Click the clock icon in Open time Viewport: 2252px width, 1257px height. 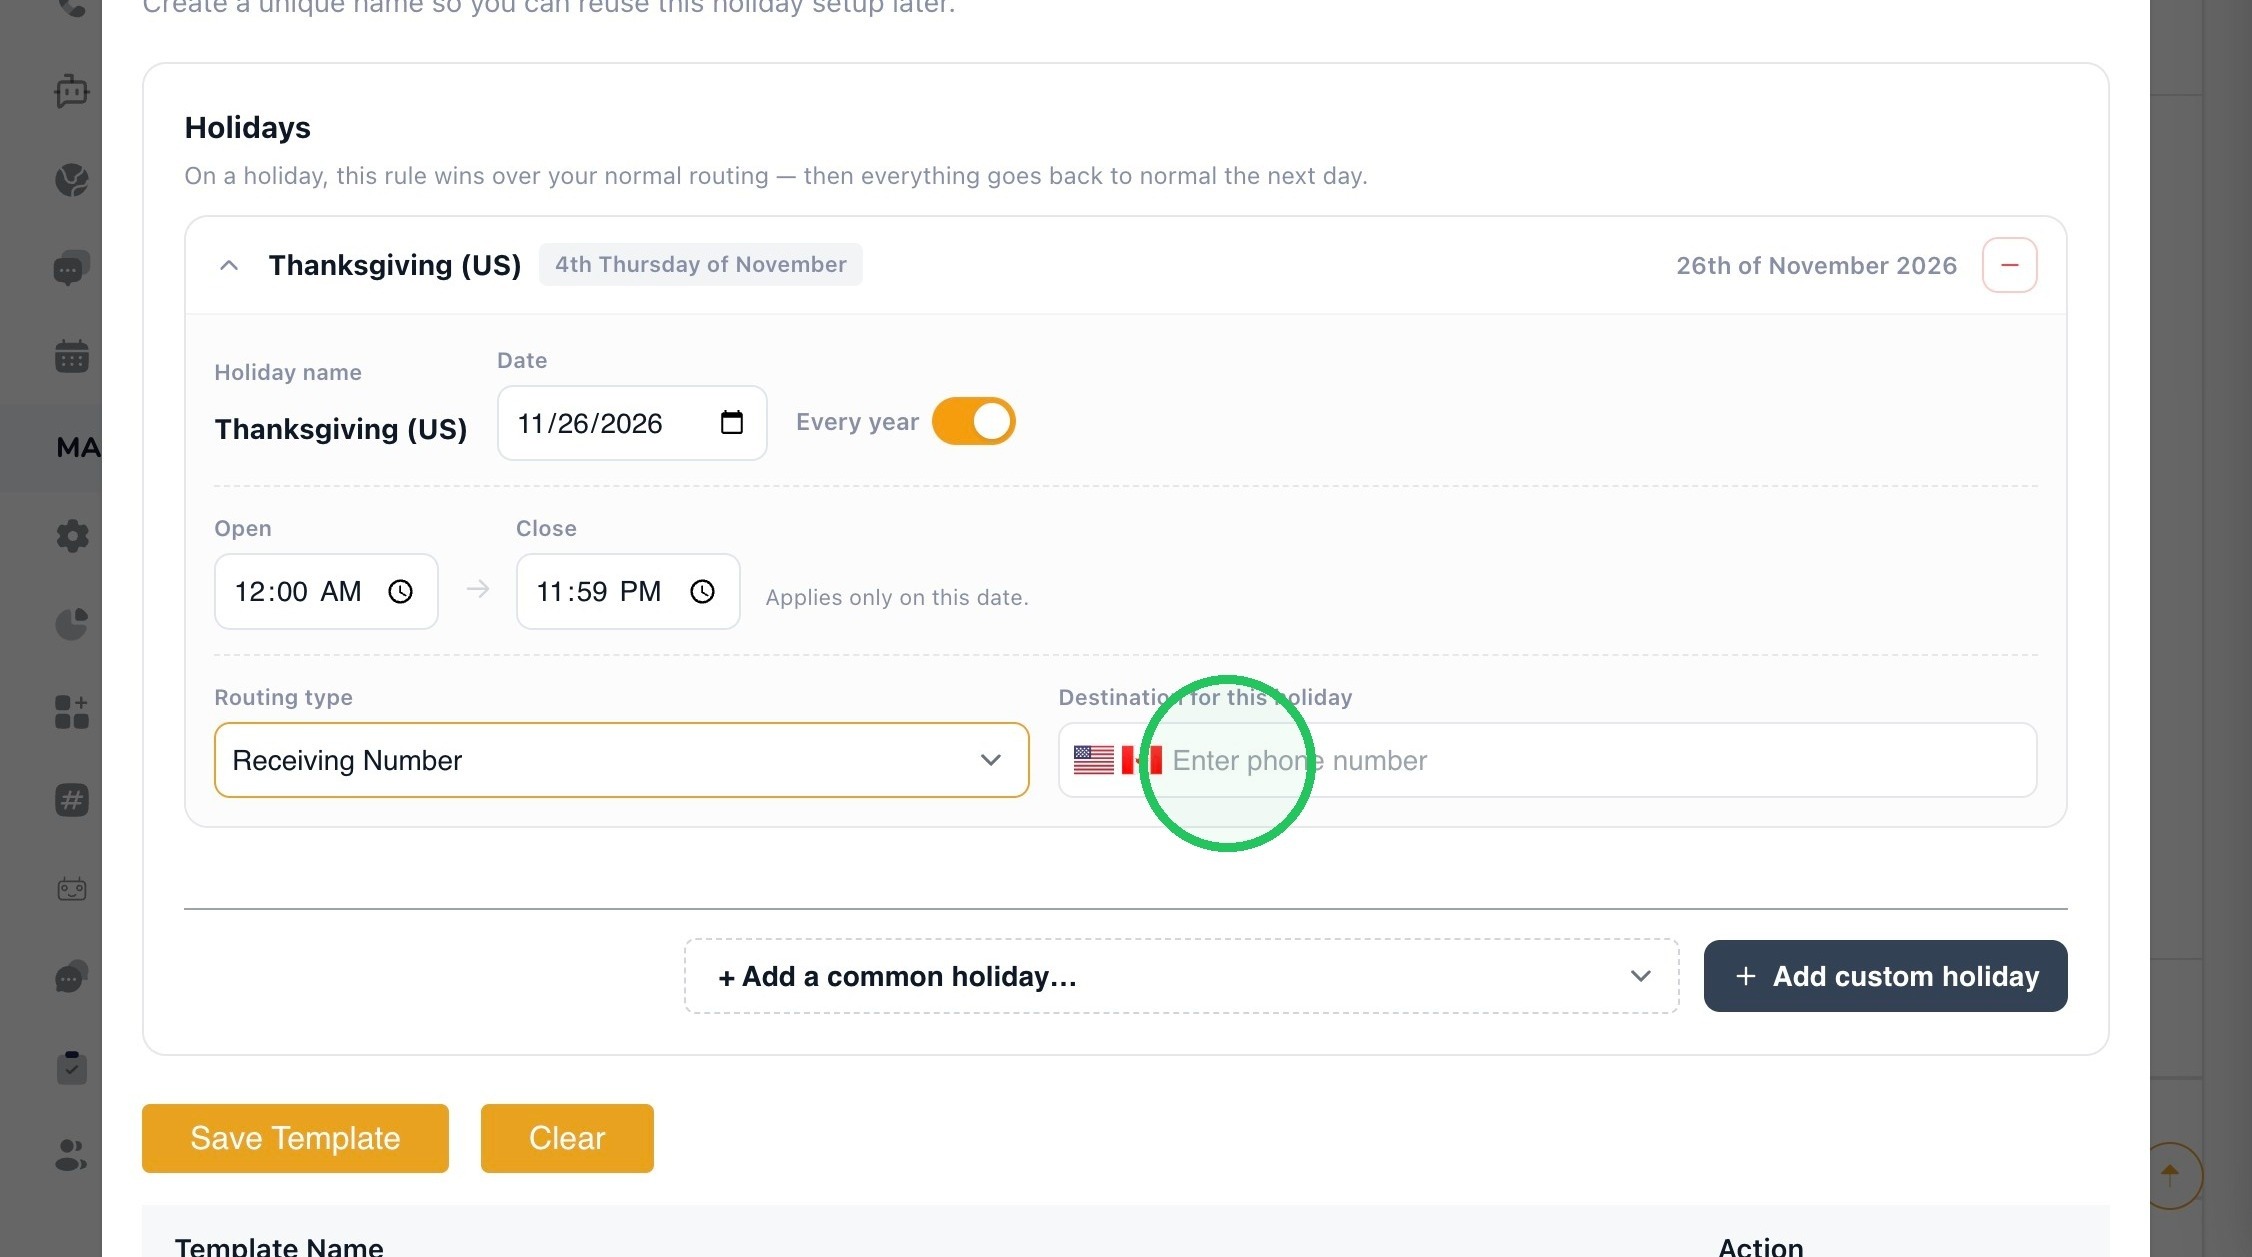coord(400,591)
